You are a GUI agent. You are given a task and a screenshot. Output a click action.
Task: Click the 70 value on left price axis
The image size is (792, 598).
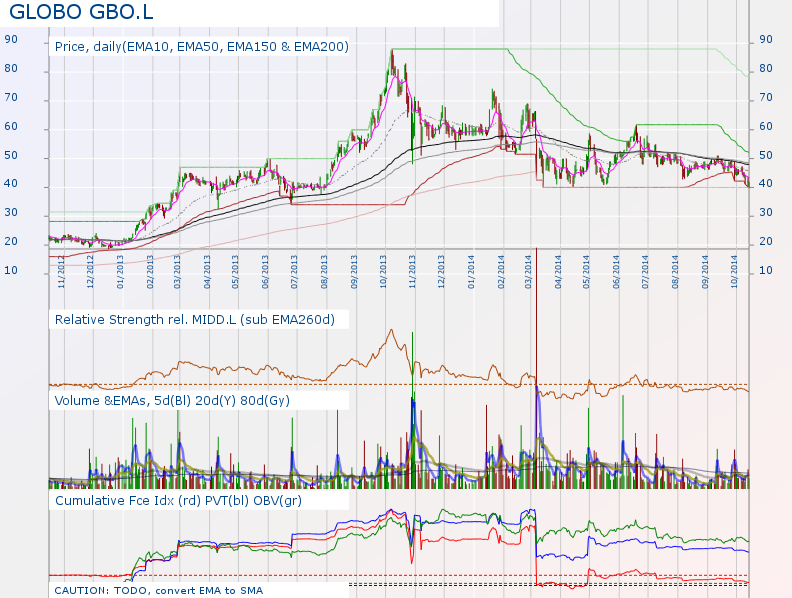point(11,97)
